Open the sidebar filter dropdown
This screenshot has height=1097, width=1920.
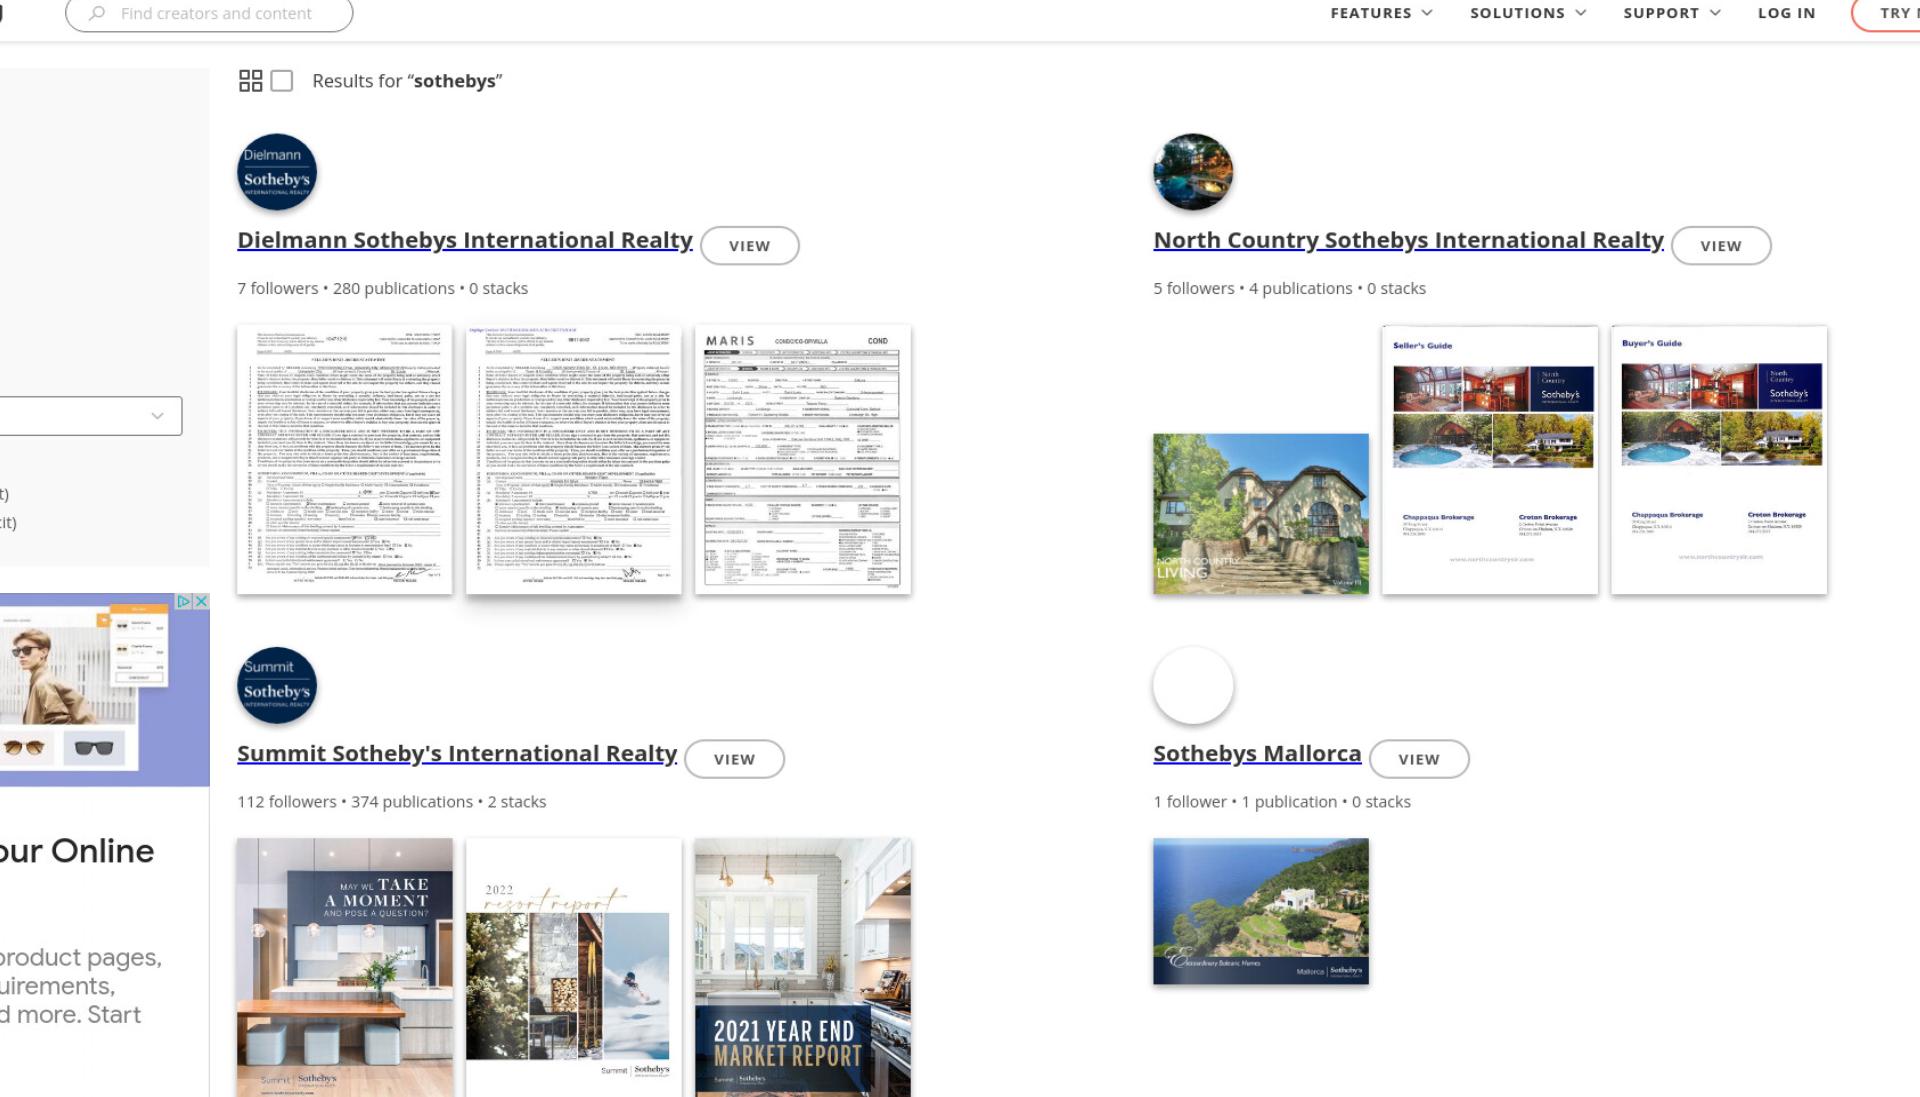91,416
